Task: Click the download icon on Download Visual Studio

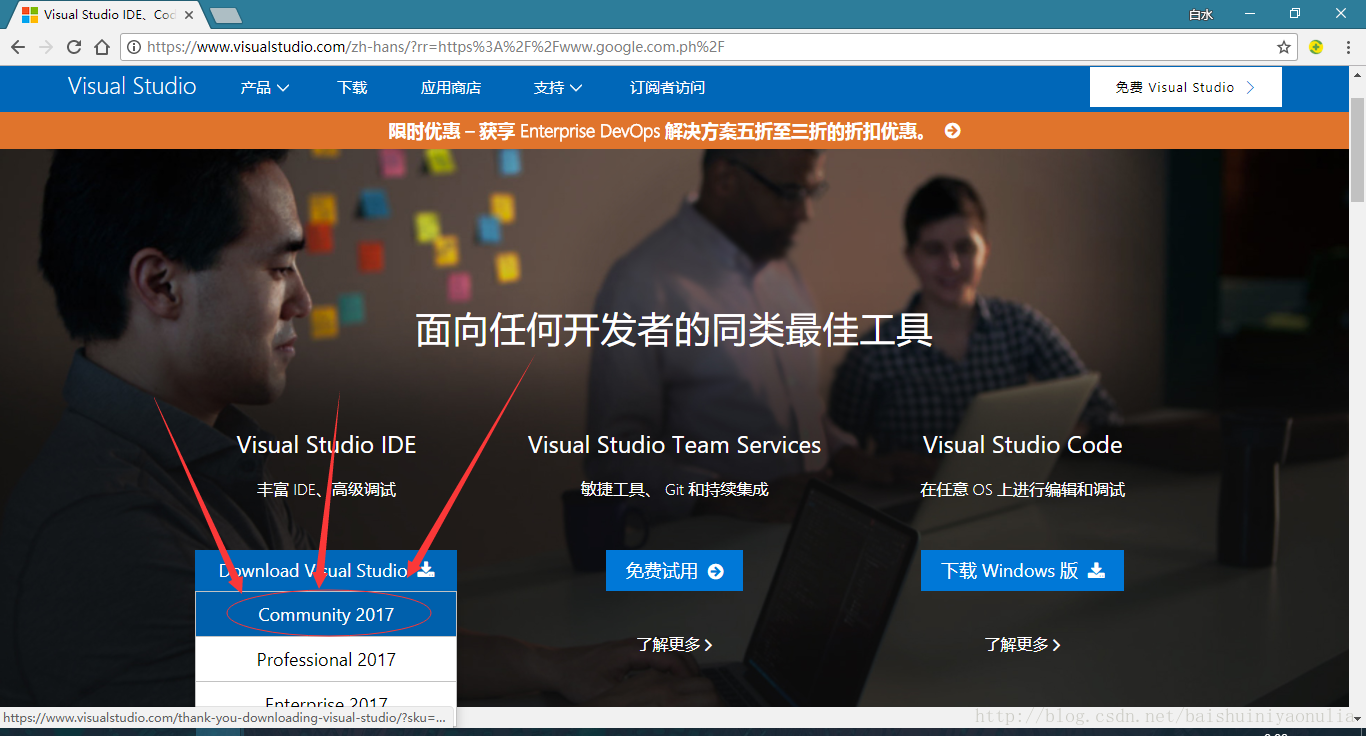Action: (426, 570)
